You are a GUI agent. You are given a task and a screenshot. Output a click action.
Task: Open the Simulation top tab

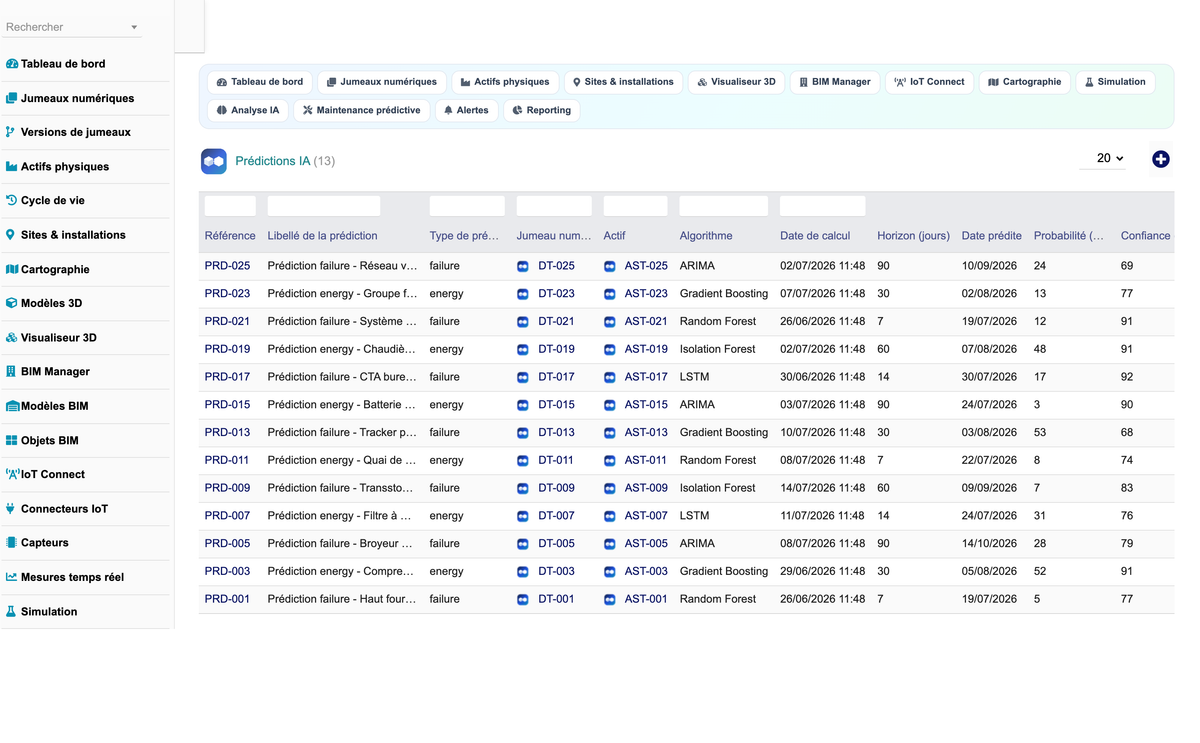[1115, 82]
